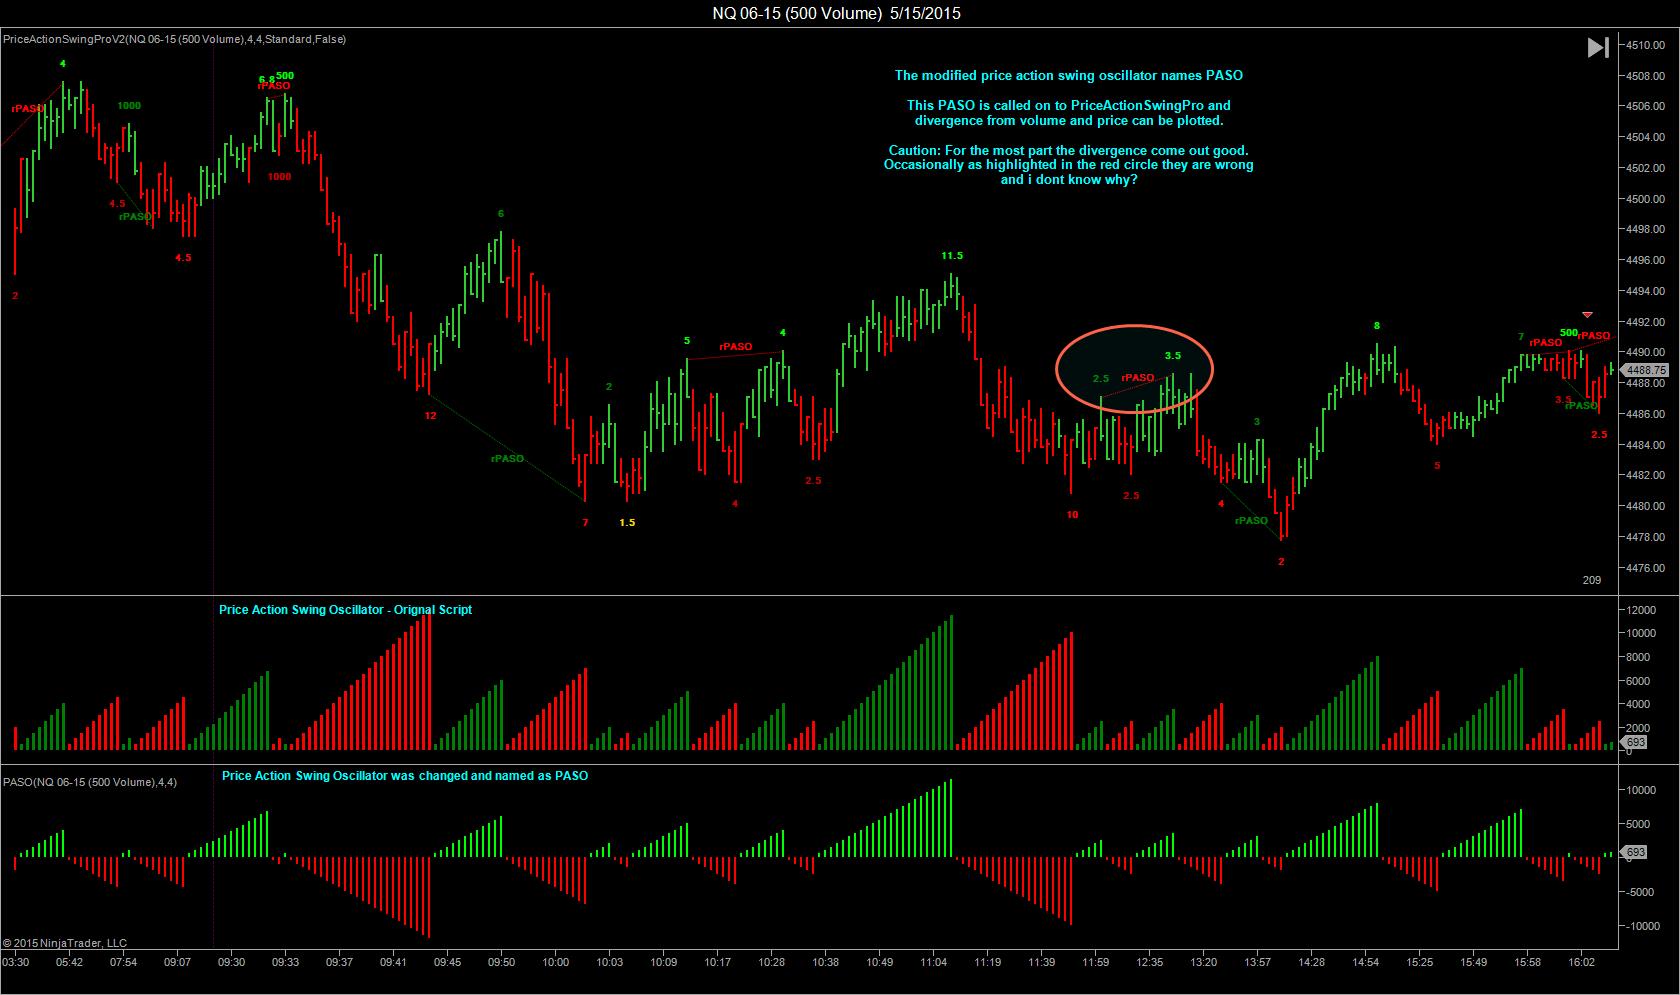Click the 03:30 time axis label
Image resolution: width=1680 pixels, height=995 pixels.
pyautogui.click(x=15, y=962)
